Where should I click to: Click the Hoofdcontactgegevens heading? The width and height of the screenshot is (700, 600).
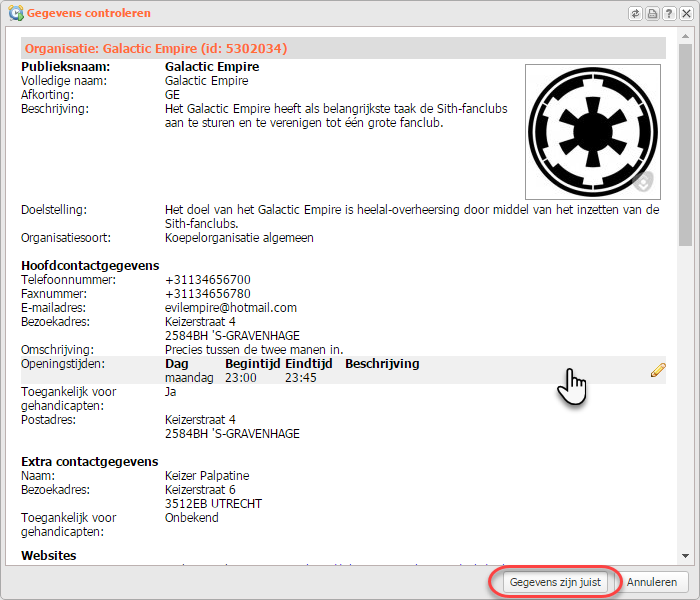90,266
